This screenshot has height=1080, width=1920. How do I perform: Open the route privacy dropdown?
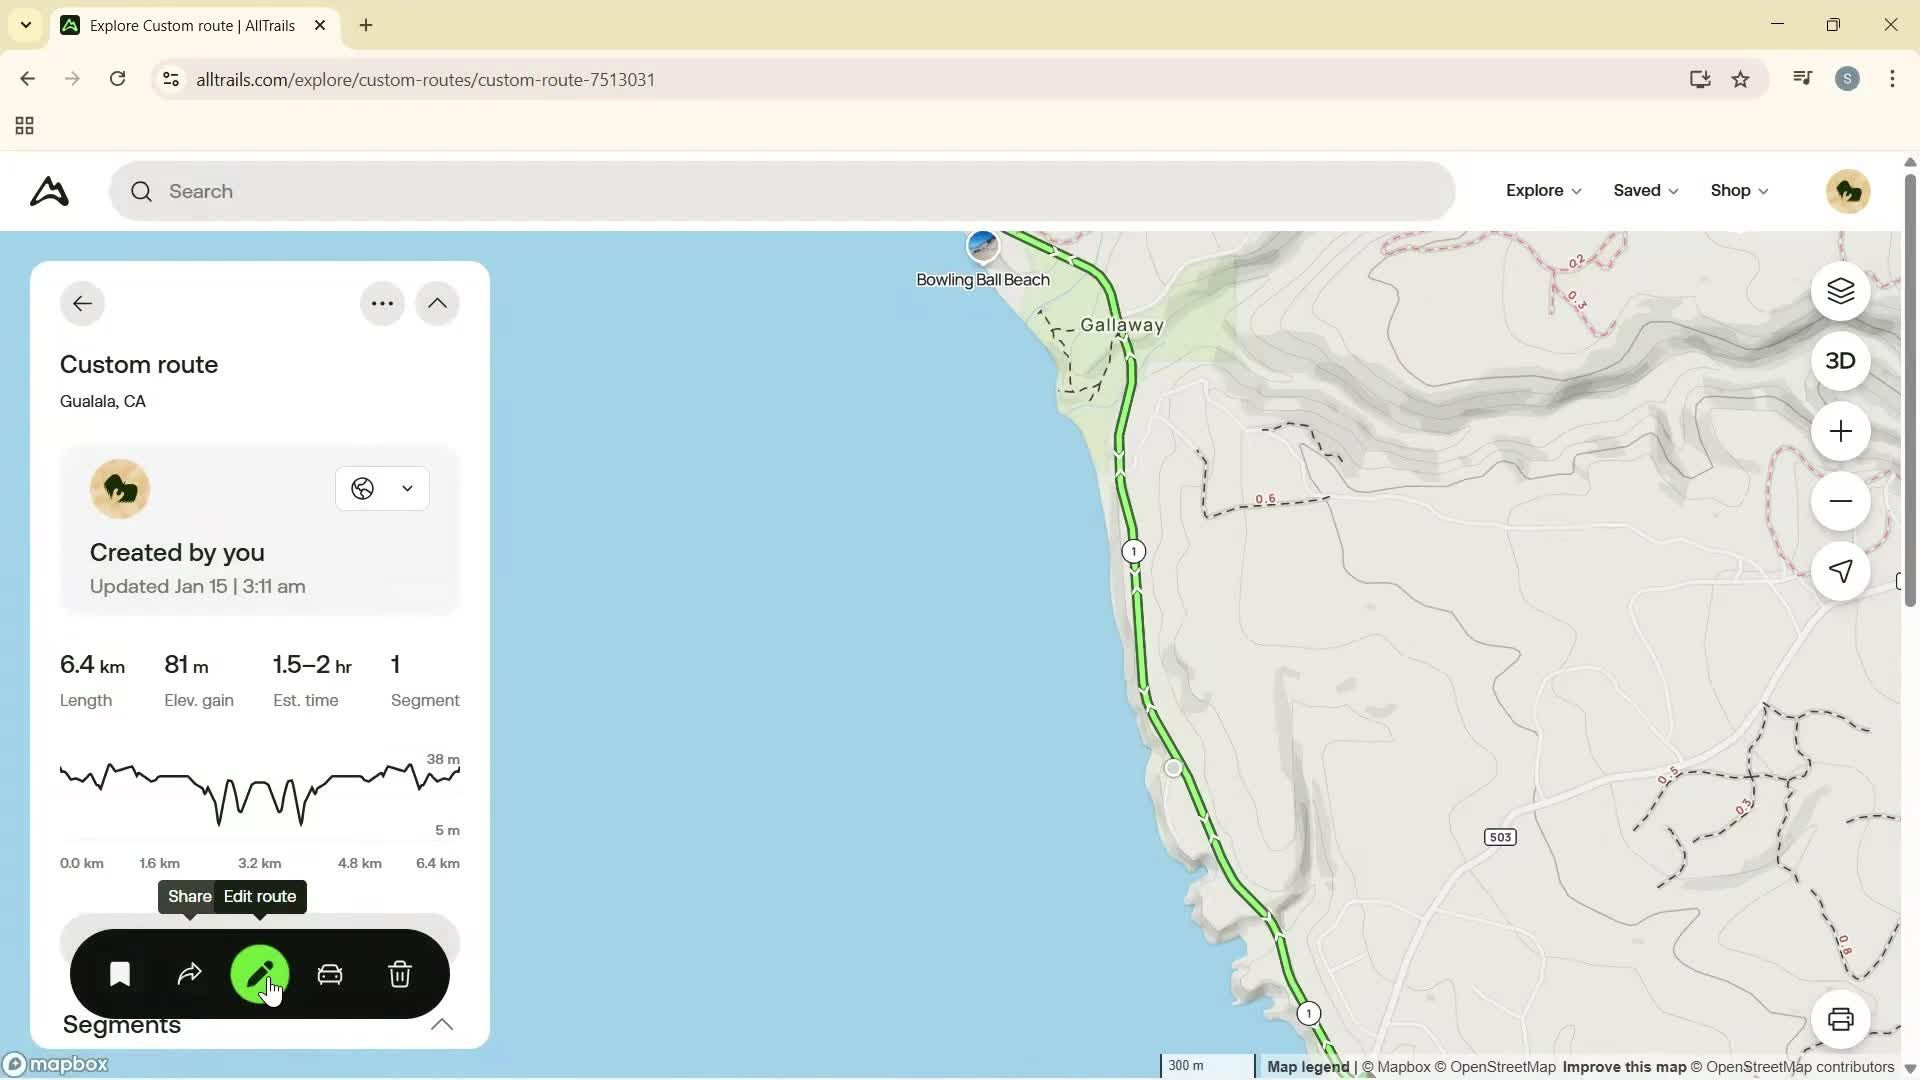(x=382, y=488)
